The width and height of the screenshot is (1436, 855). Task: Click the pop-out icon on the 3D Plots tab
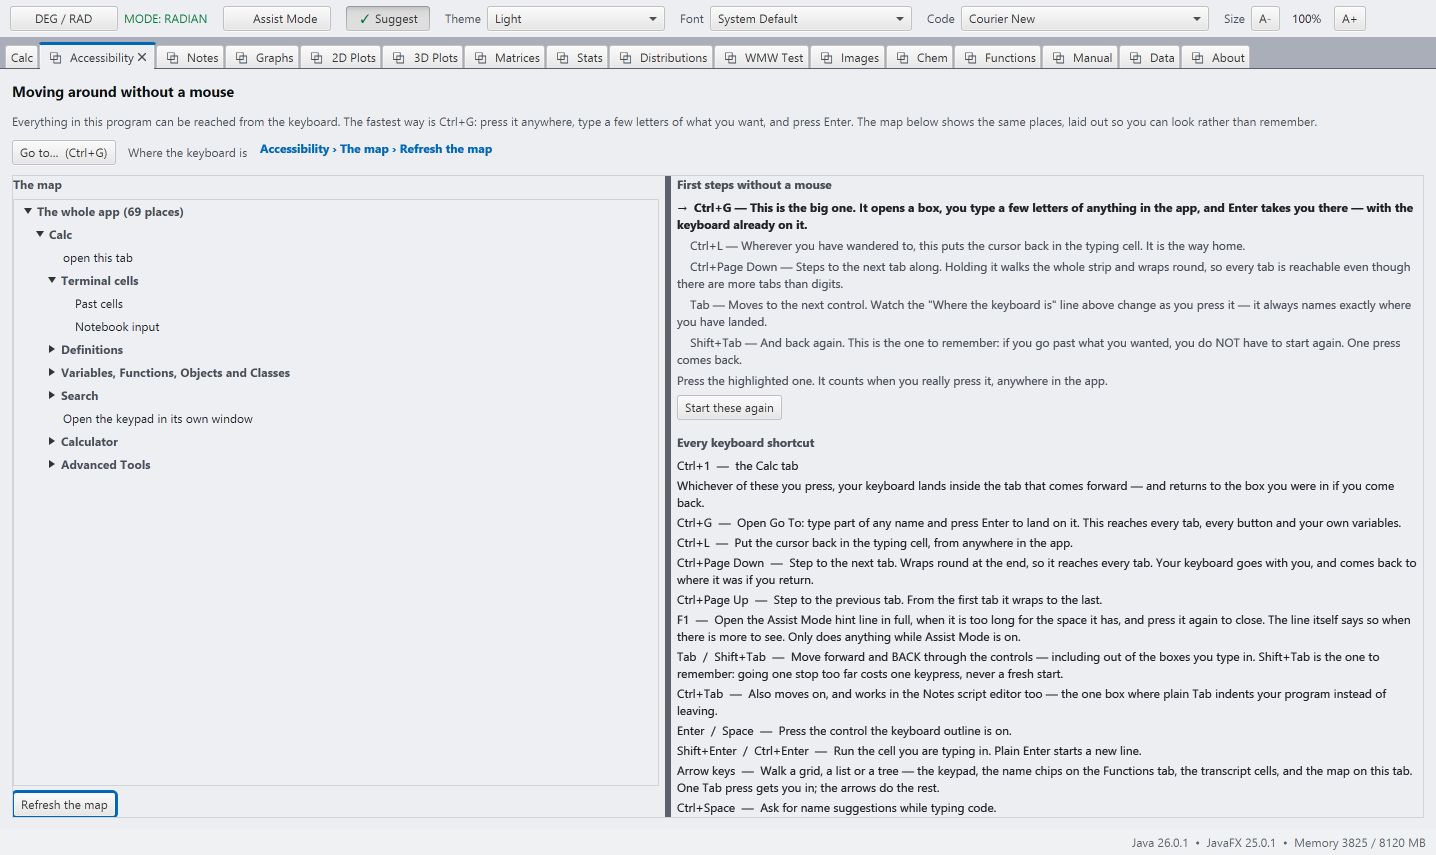click(400, 58)
